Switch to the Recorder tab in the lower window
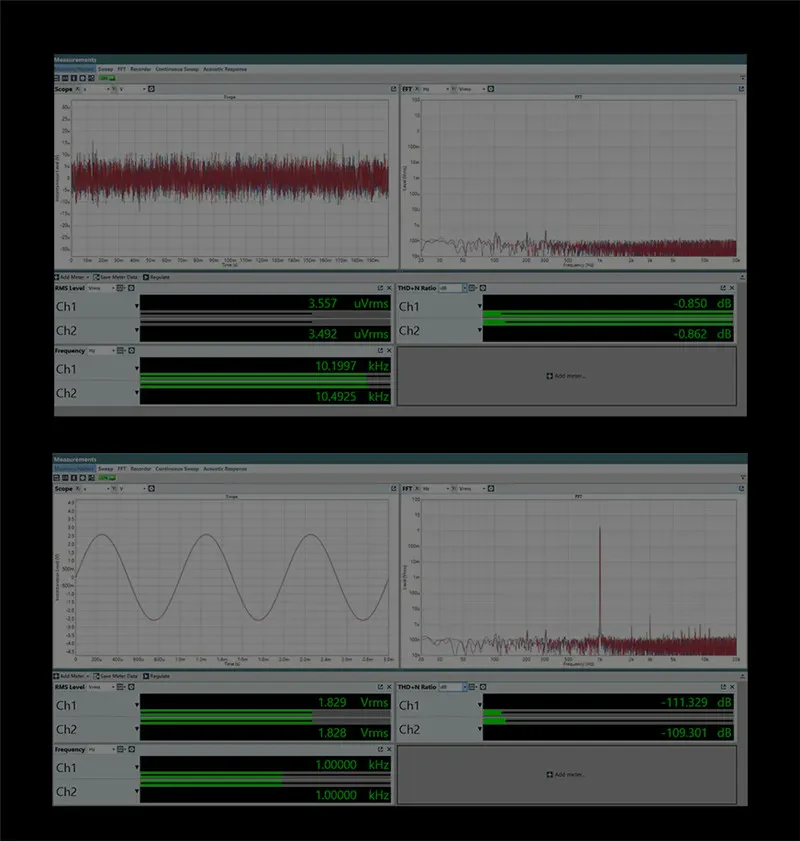Image resolution: width=800 pixels, height=841 pixels. click(x=140, y=469)
